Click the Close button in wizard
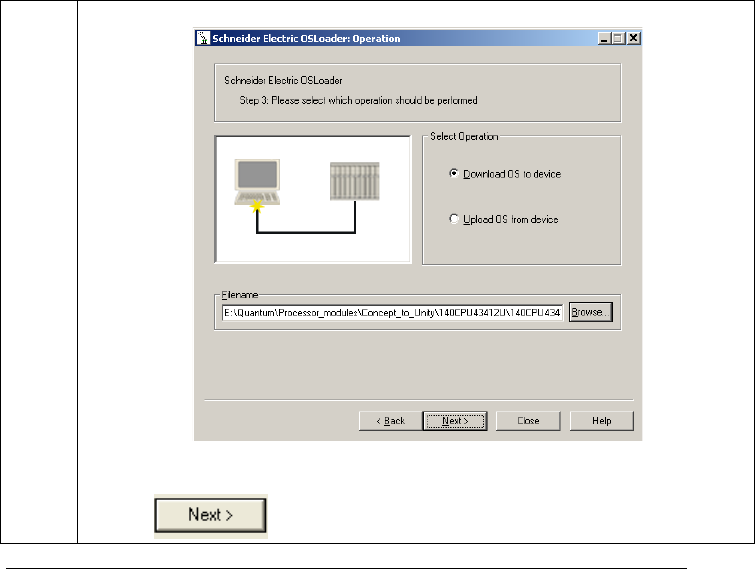Screen dimensions: 755x569 528,421
